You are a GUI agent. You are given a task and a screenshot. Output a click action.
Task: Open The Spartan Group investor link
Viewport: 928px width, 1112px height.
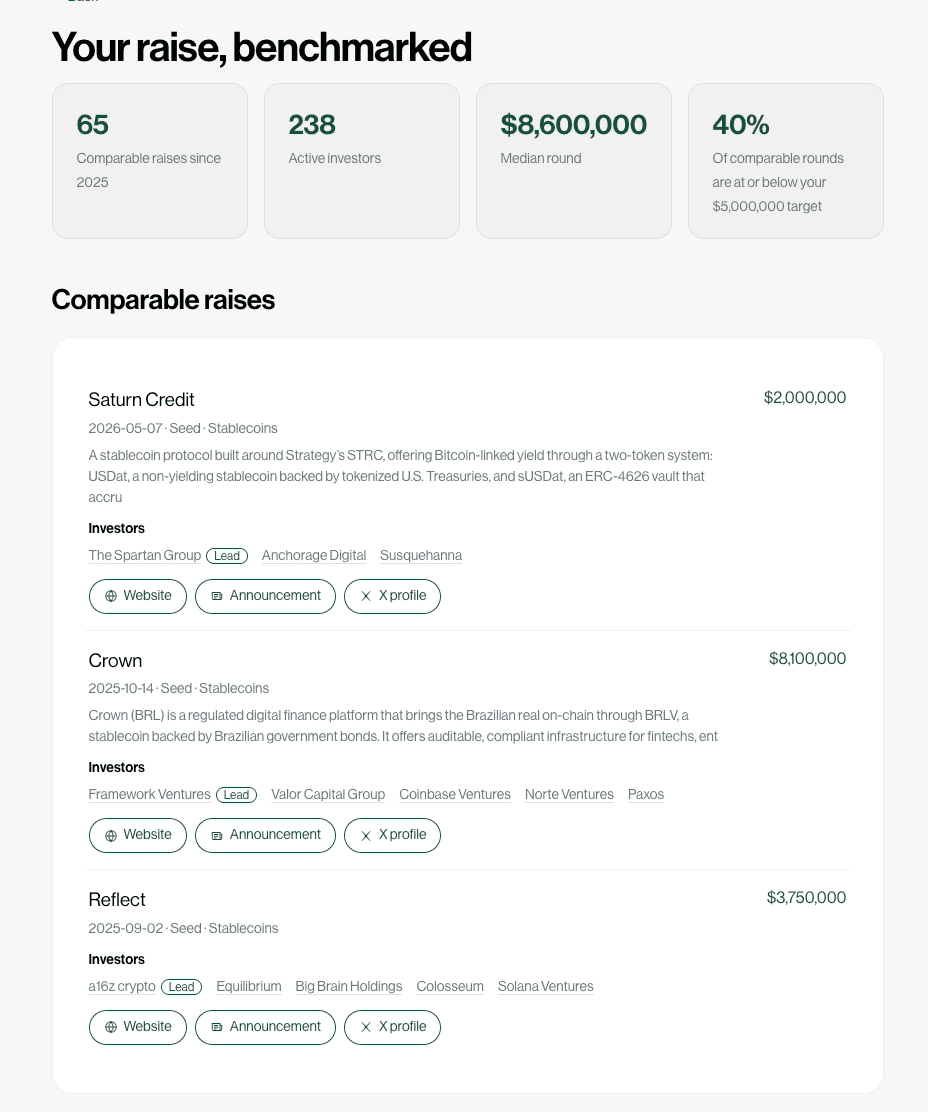click(145, 555)
